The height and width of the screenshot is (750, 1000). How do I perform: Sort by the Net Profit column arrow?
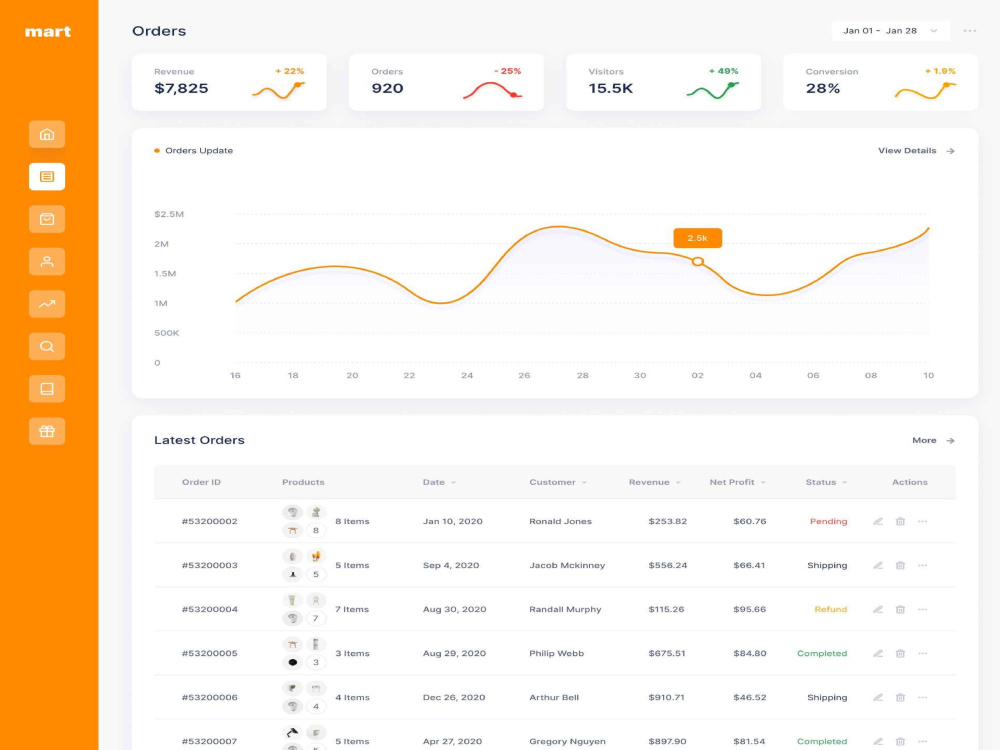tap(763, 483)
